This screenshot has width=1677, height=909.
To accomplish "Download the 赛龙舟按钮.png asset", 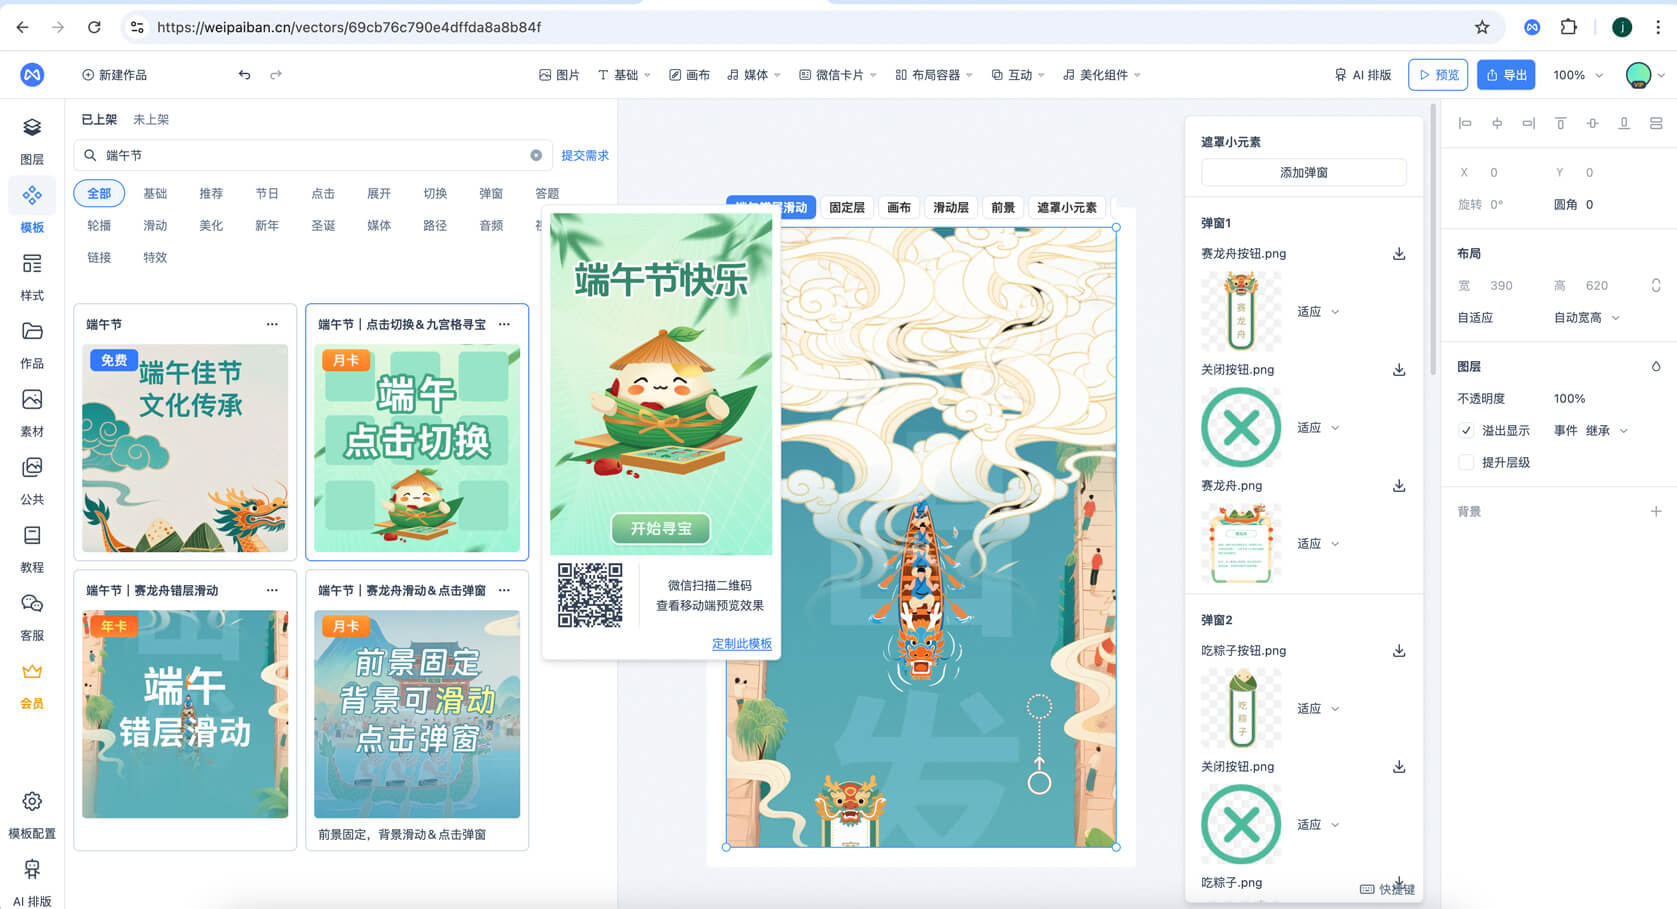I will point(1399,254).
